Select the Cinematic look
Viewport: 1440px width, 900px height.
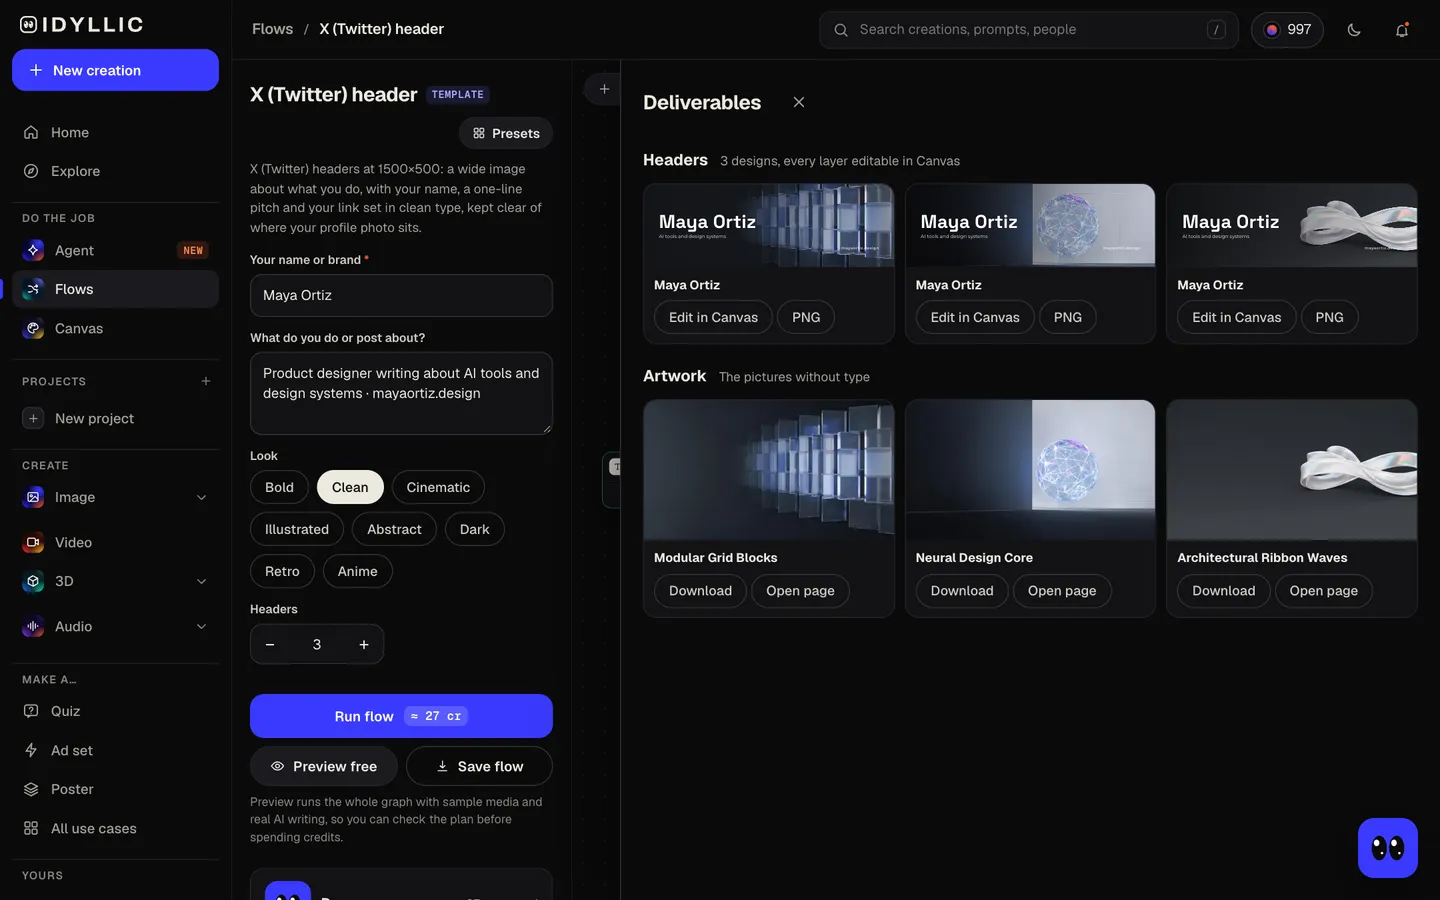[438, 487]
